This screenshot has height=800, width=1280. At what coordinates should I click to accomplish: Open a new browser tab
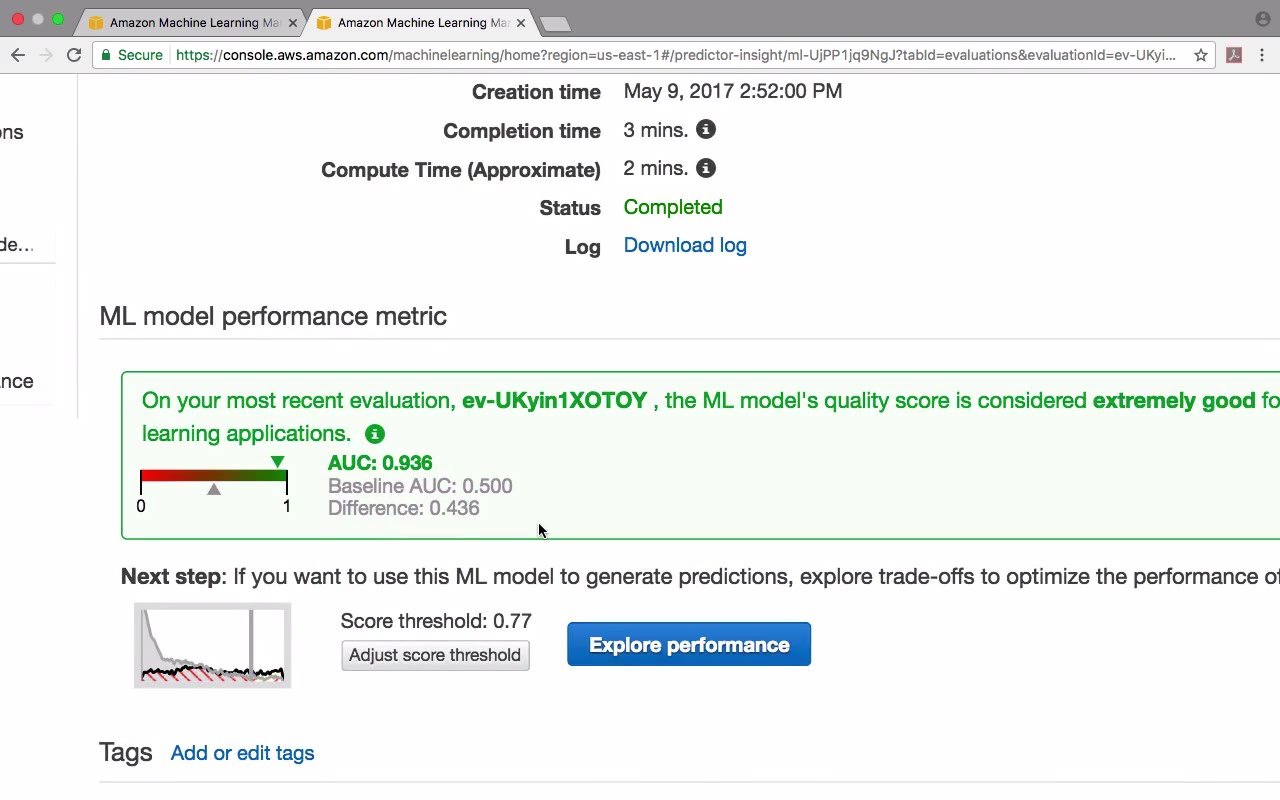tap(554, 23)
